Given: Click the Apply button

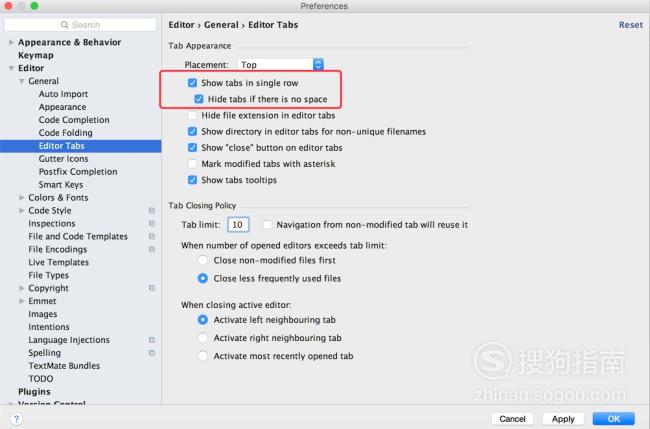Looking at the screenshot, I should pyautogui.click(x=563, y=419).
